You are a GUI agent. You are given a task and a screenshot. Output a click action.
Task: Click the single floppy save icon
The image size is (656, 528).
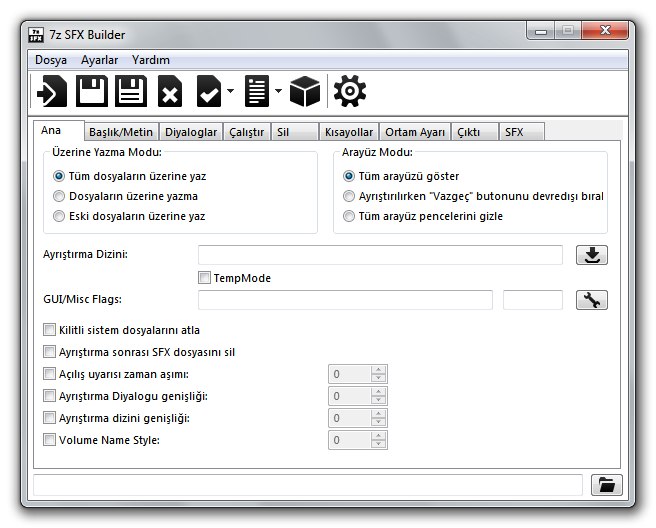pos(92,91)
